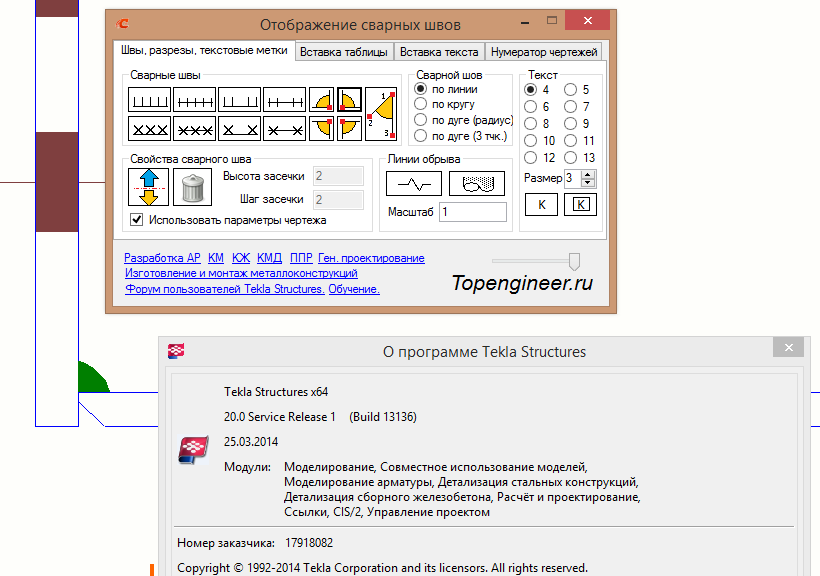This screenshot has width=820, height=576.
Task: Pick highlighted quarter-arc weld with bottom-left red point
Action: [x=349, y=99]
